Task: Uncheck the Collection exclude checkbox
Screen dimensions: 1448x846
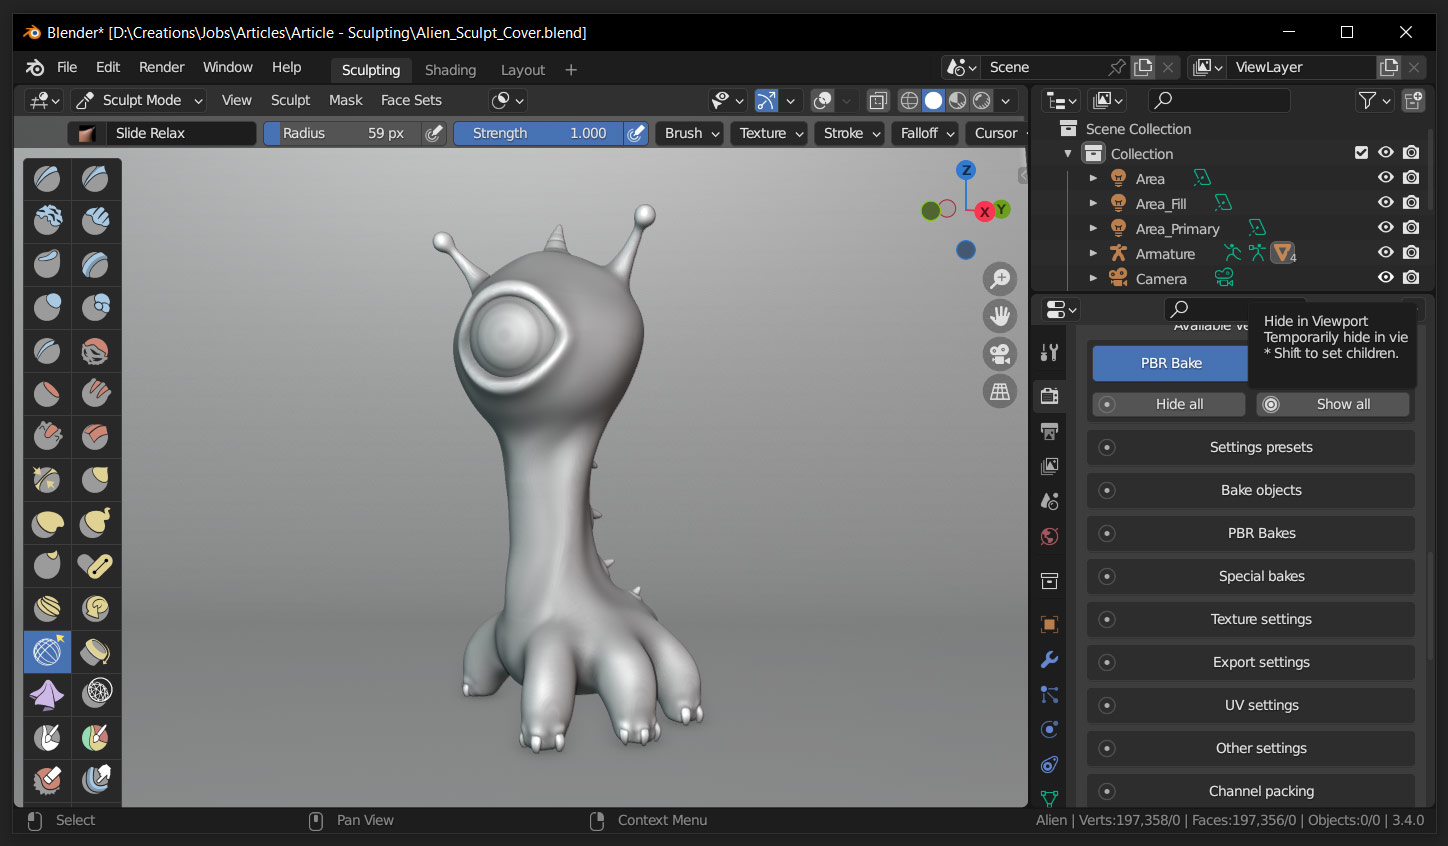Action: click(x=1361, y=153)
